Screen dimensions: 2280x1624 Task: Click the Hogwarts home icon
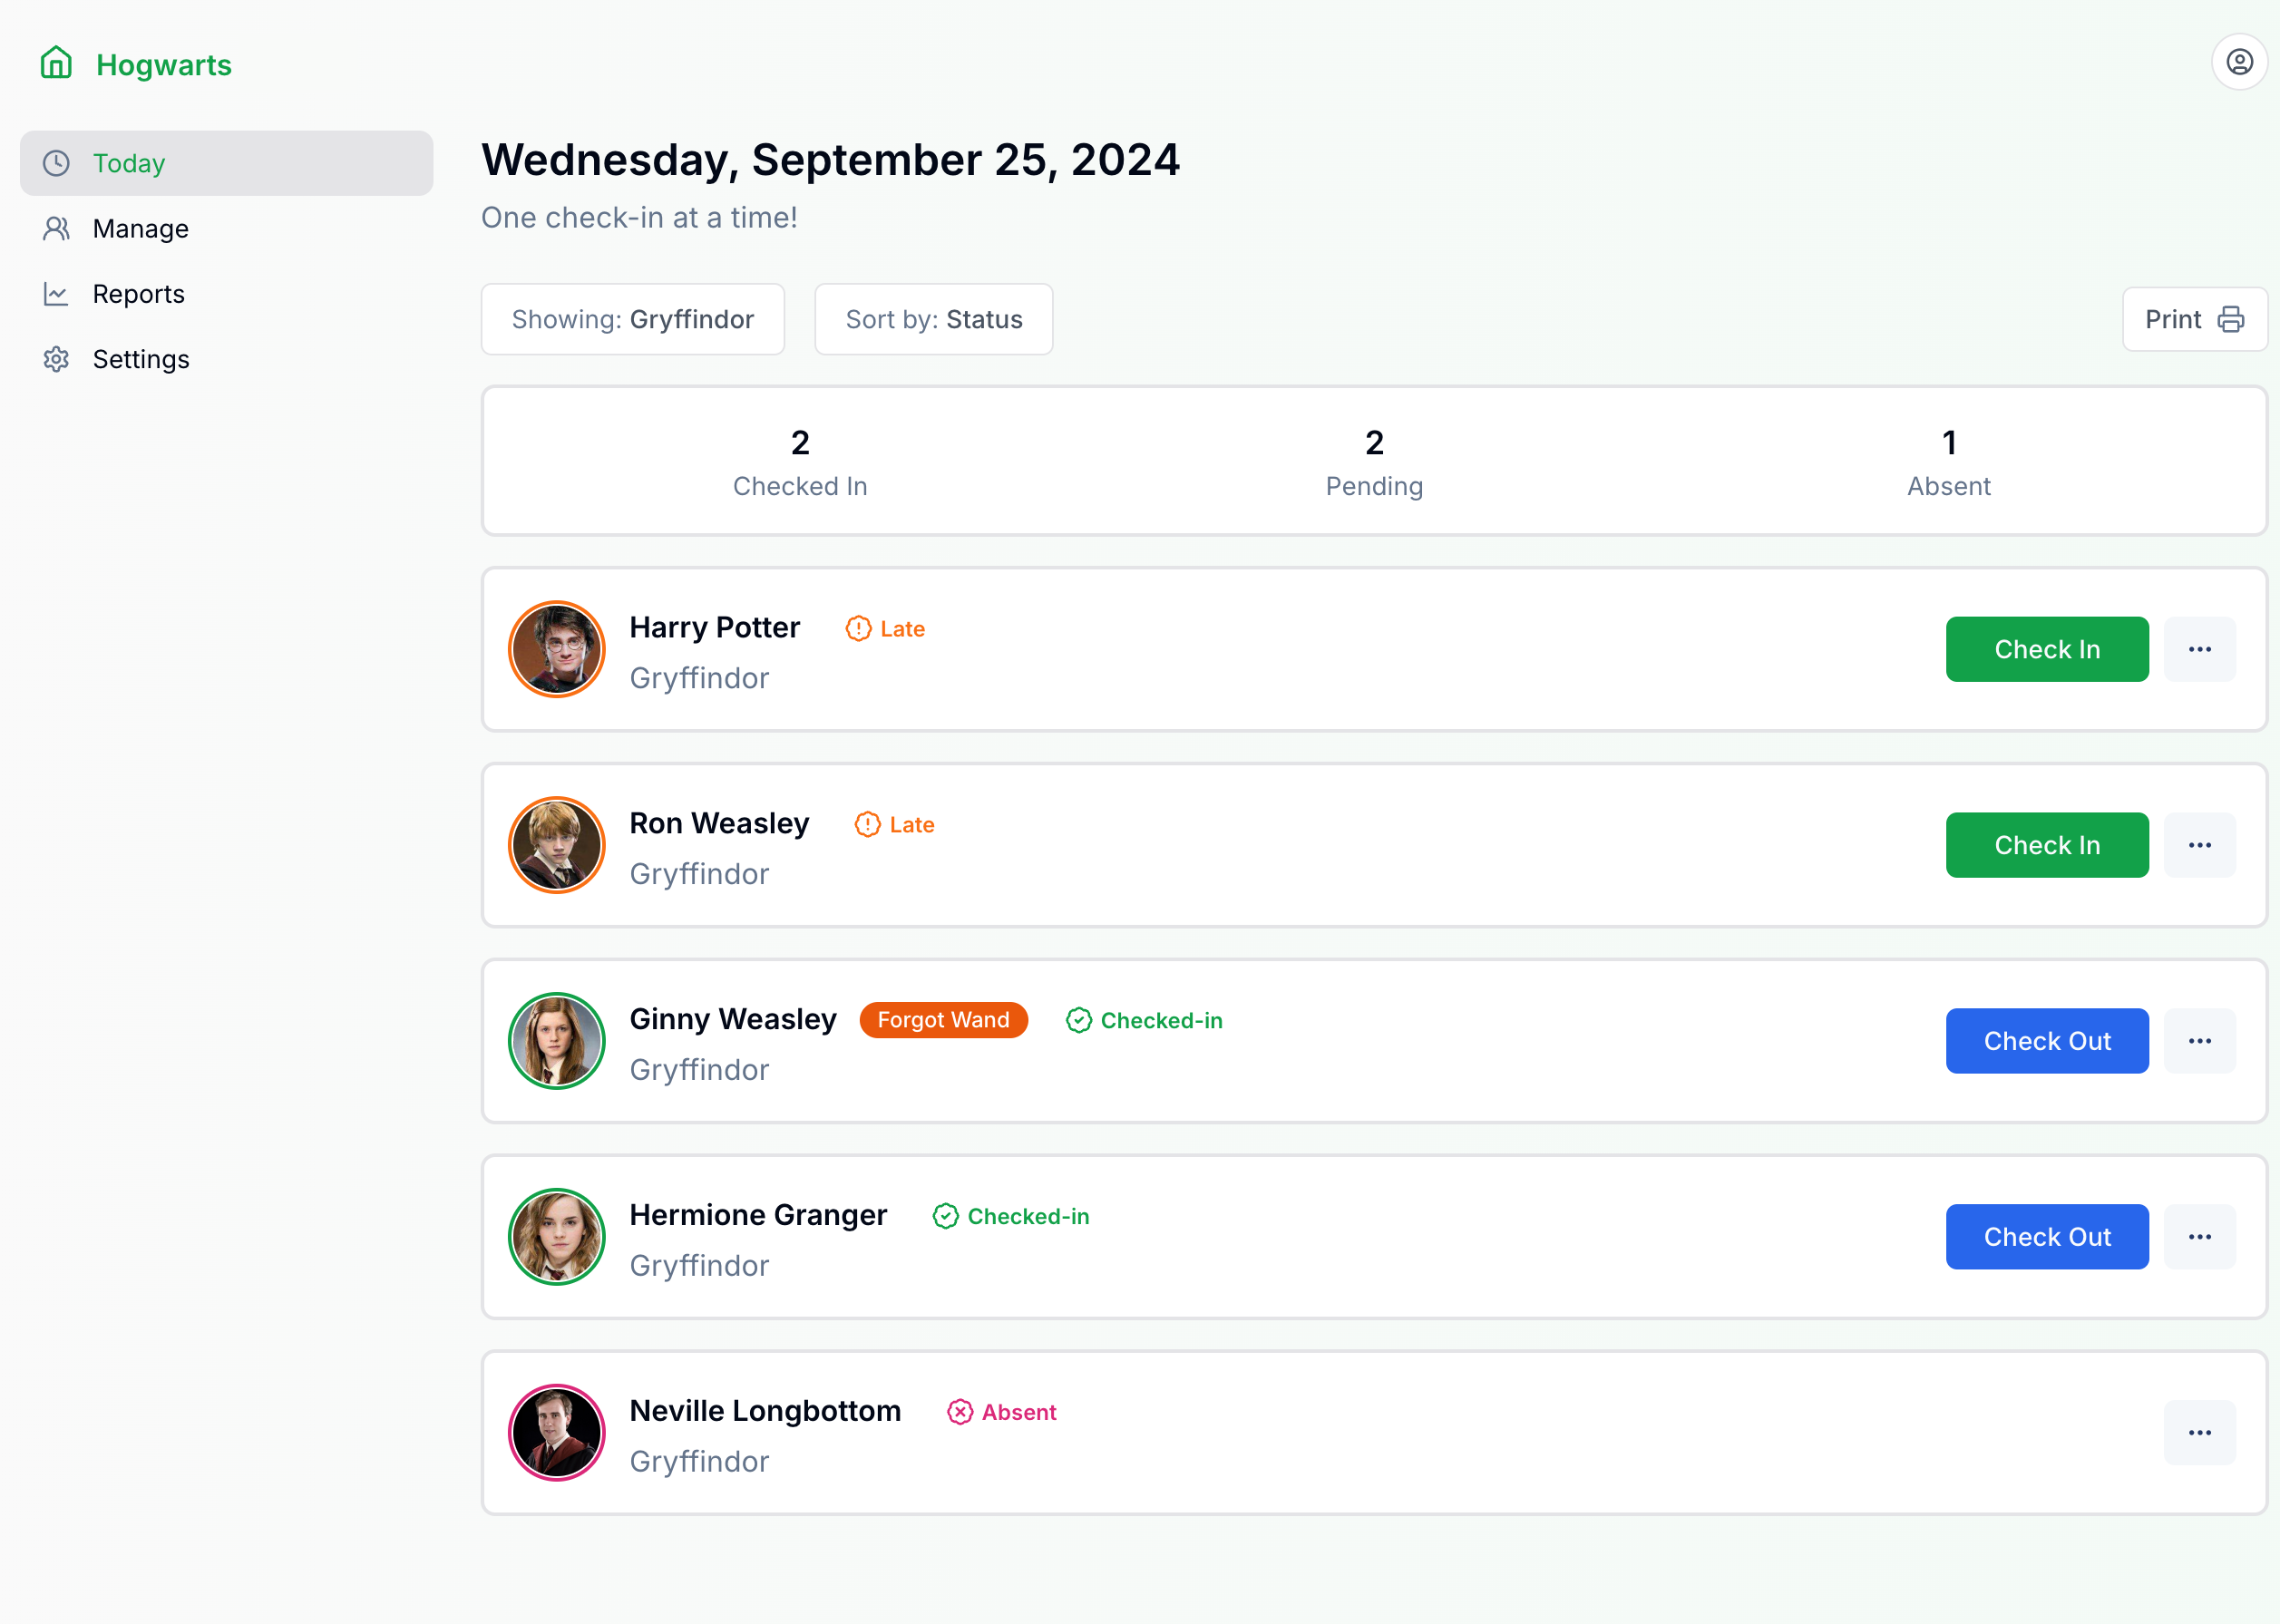(56, 63)
